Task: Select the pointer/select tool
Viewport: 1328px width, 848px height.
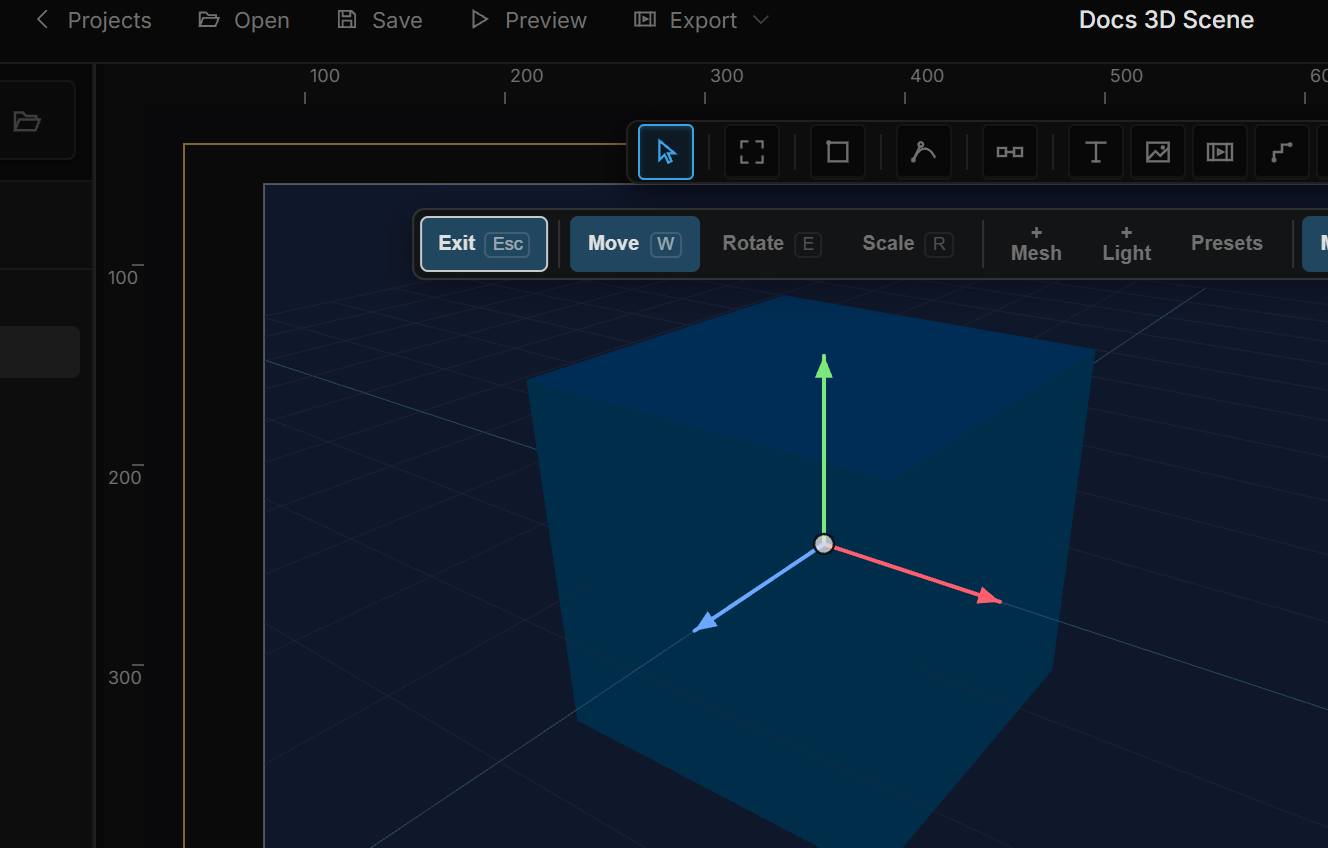Action: [x=666, y=152]
